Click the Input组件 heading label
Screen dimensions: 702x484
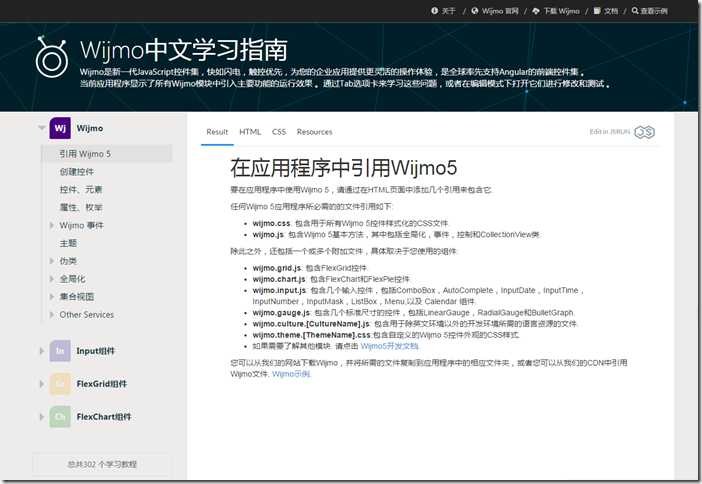tap(95, 351)
